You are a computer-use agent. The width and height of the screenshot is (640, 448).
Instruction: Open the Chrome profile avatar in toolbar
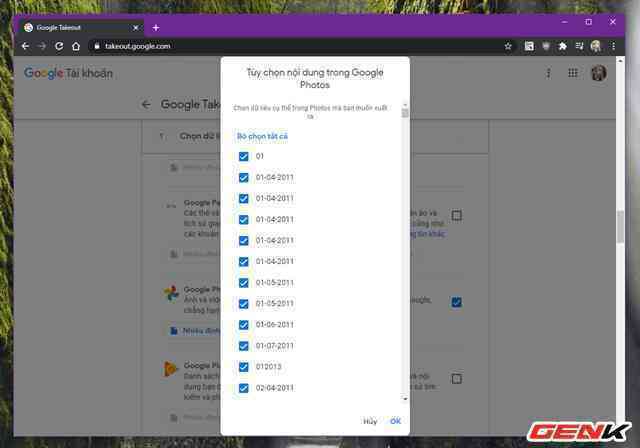[596, 46]
